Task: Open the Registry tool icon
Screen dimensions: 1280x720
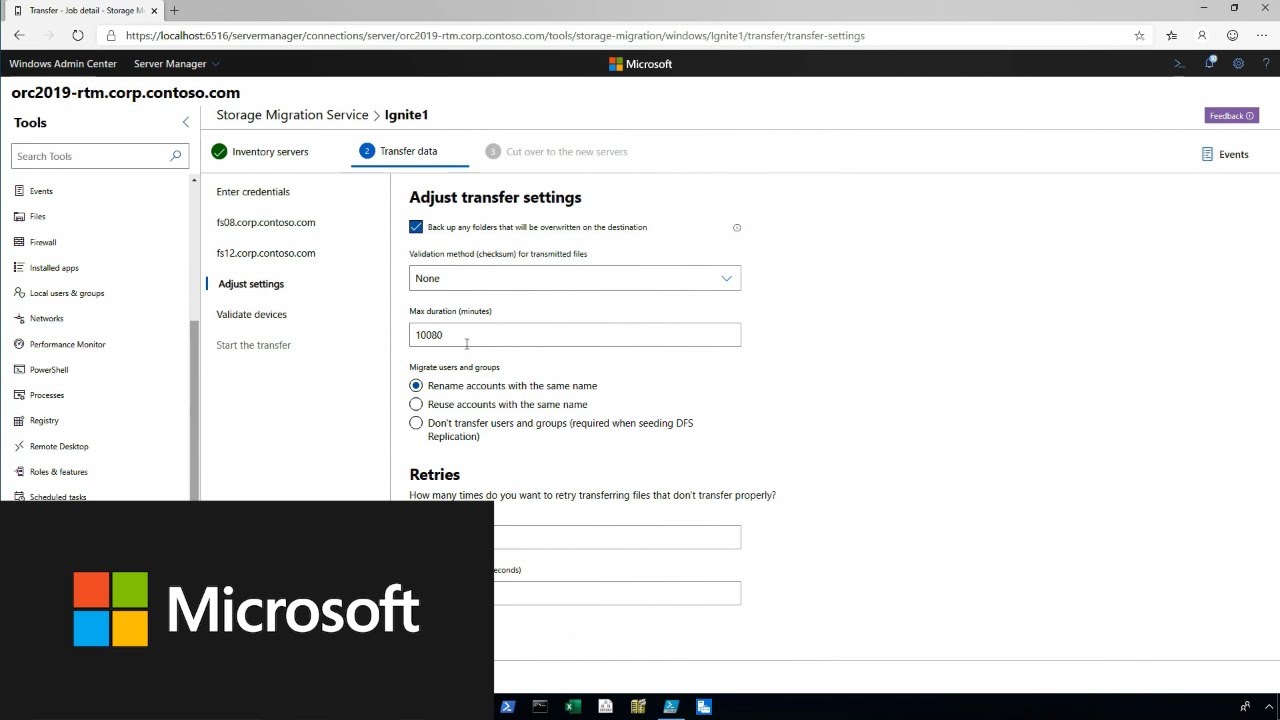Action: pyautogui.click(x=20, y=421)
